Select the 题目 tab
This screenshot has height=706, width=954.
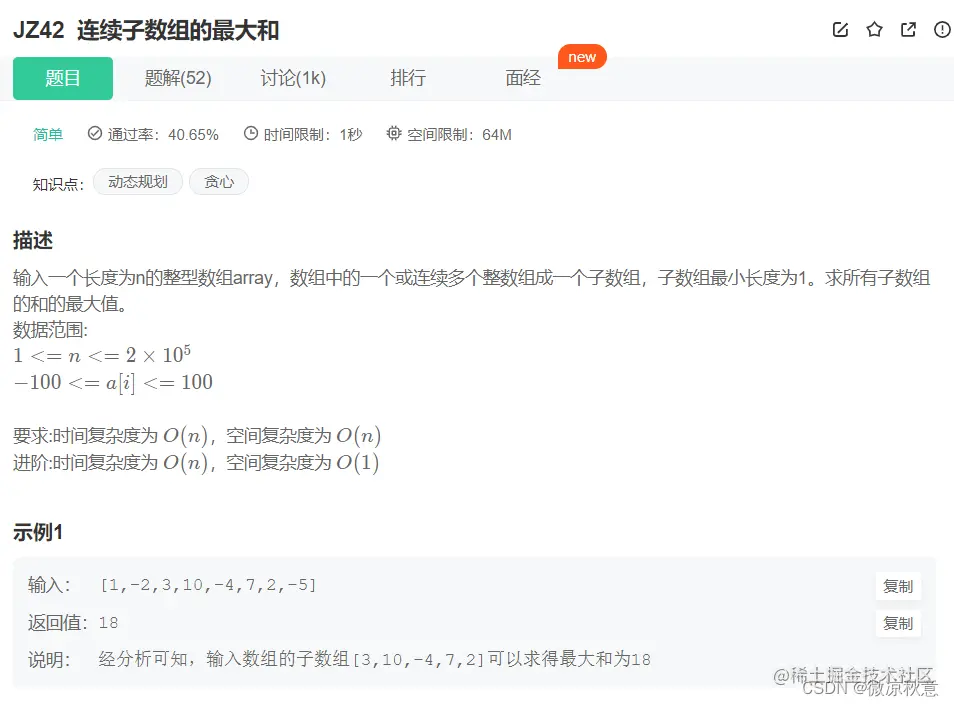click(x=62, y=78)
